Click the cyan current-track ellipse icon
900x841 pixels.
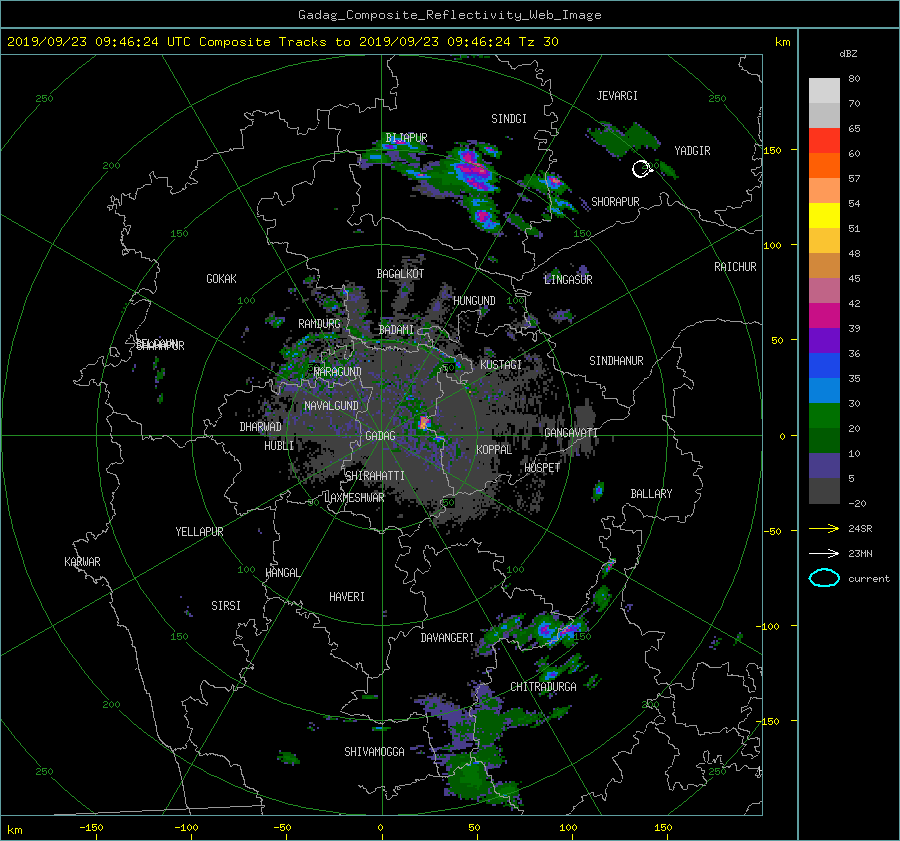824,578
